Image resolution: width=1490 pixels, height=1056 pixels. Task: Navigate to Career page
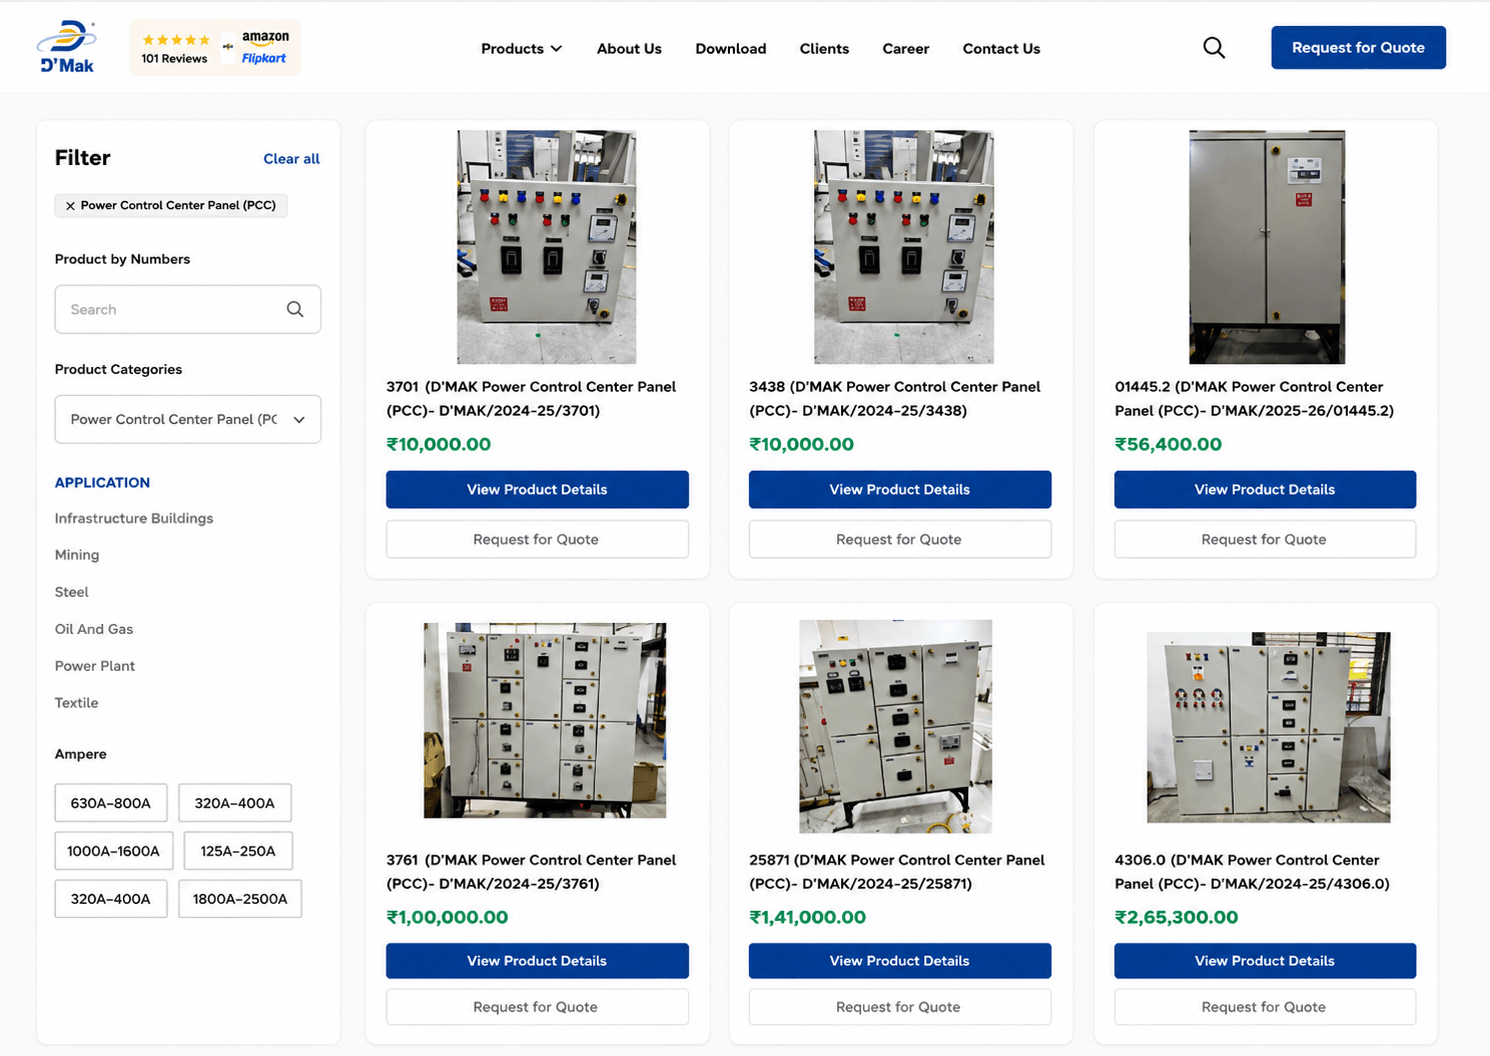(x=906, y=48)
